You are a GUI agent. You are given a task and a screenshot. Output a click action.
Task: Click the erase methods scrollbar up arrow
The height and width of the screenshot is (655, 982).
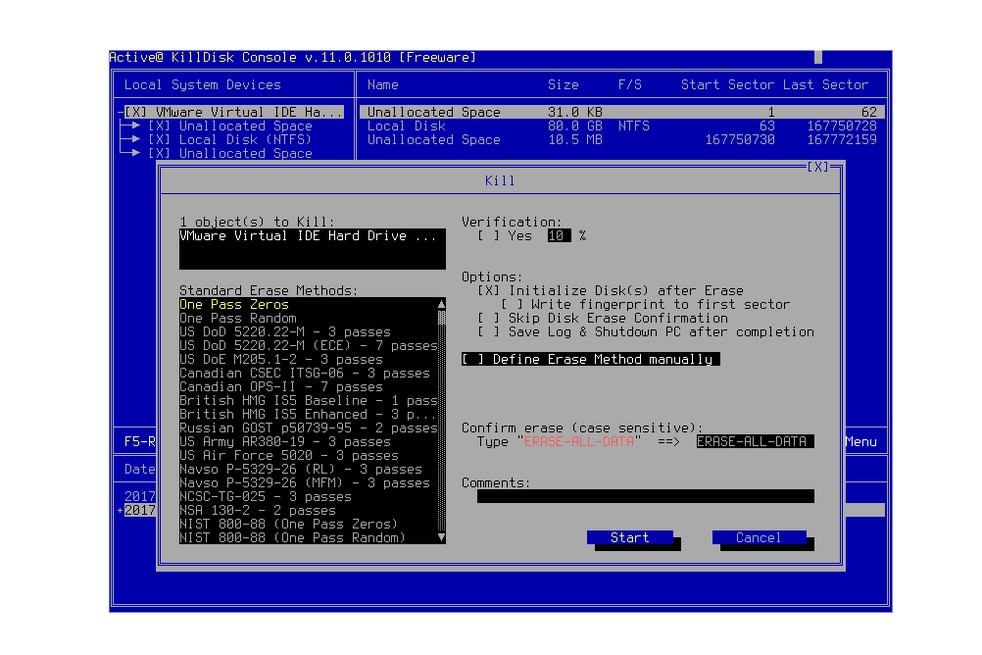coord(442,304)
